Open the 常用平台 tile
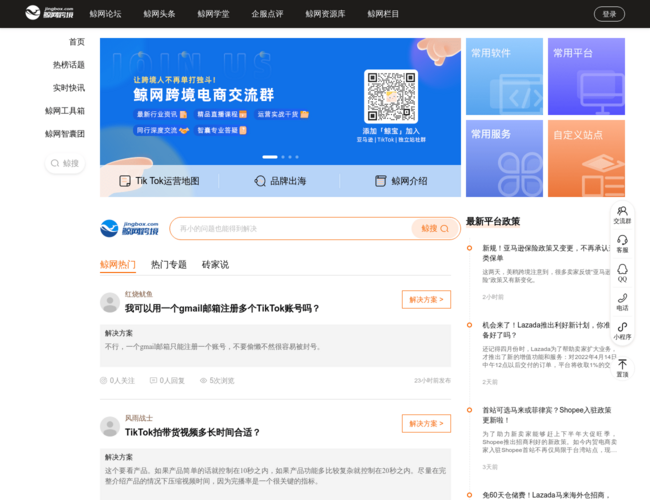 tap(586, 76)
